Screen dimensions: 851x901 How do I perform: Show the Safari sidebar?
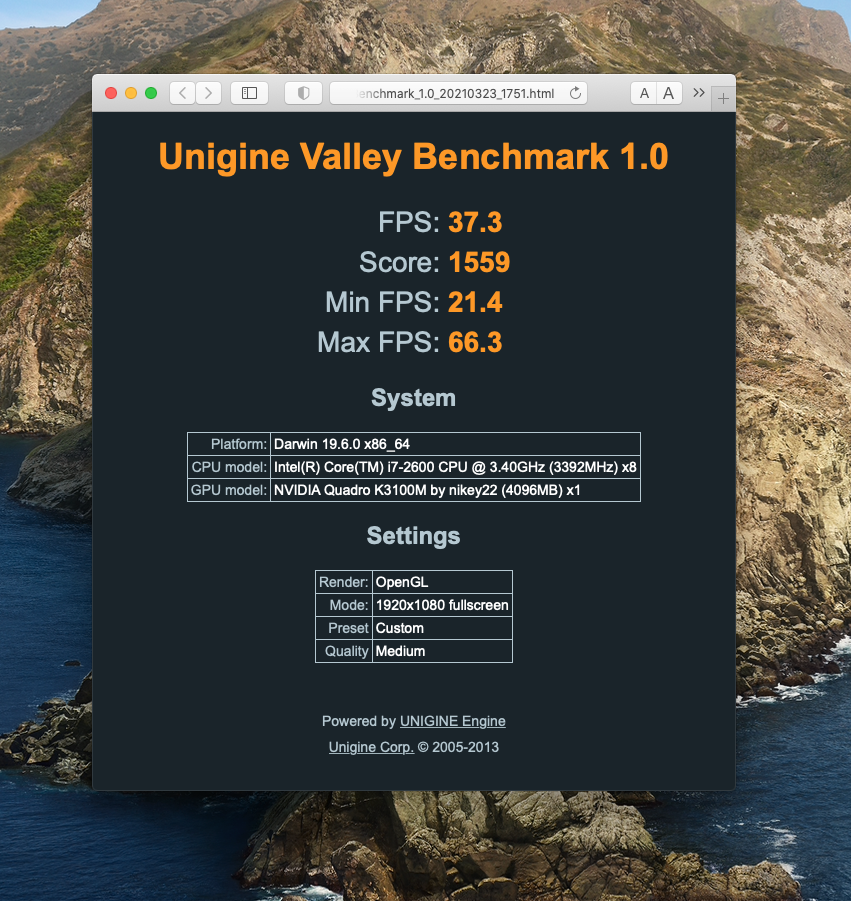(x=249, y=93)
